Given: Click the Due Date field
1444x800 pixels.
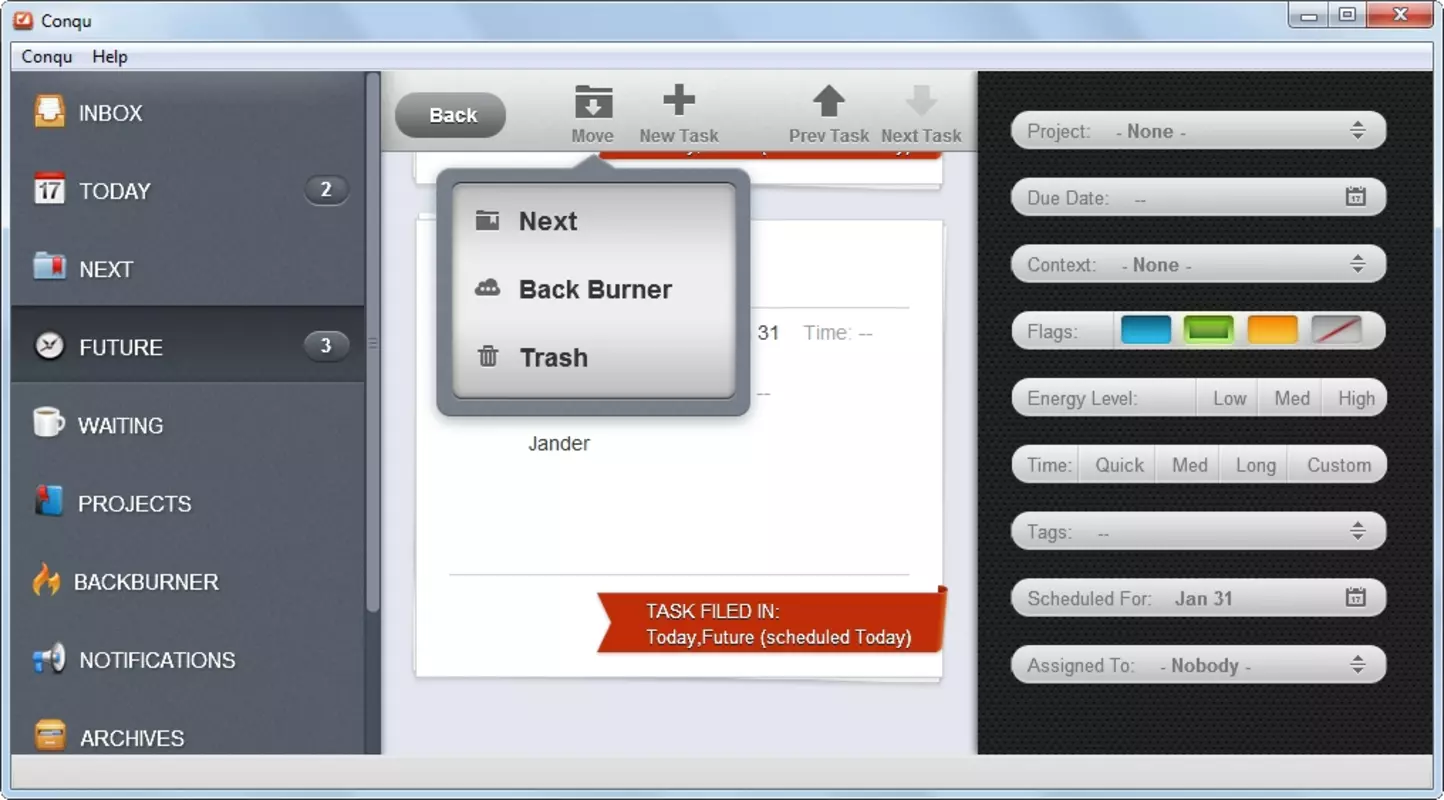Looking at the screenshot, I should [1199, 198].
